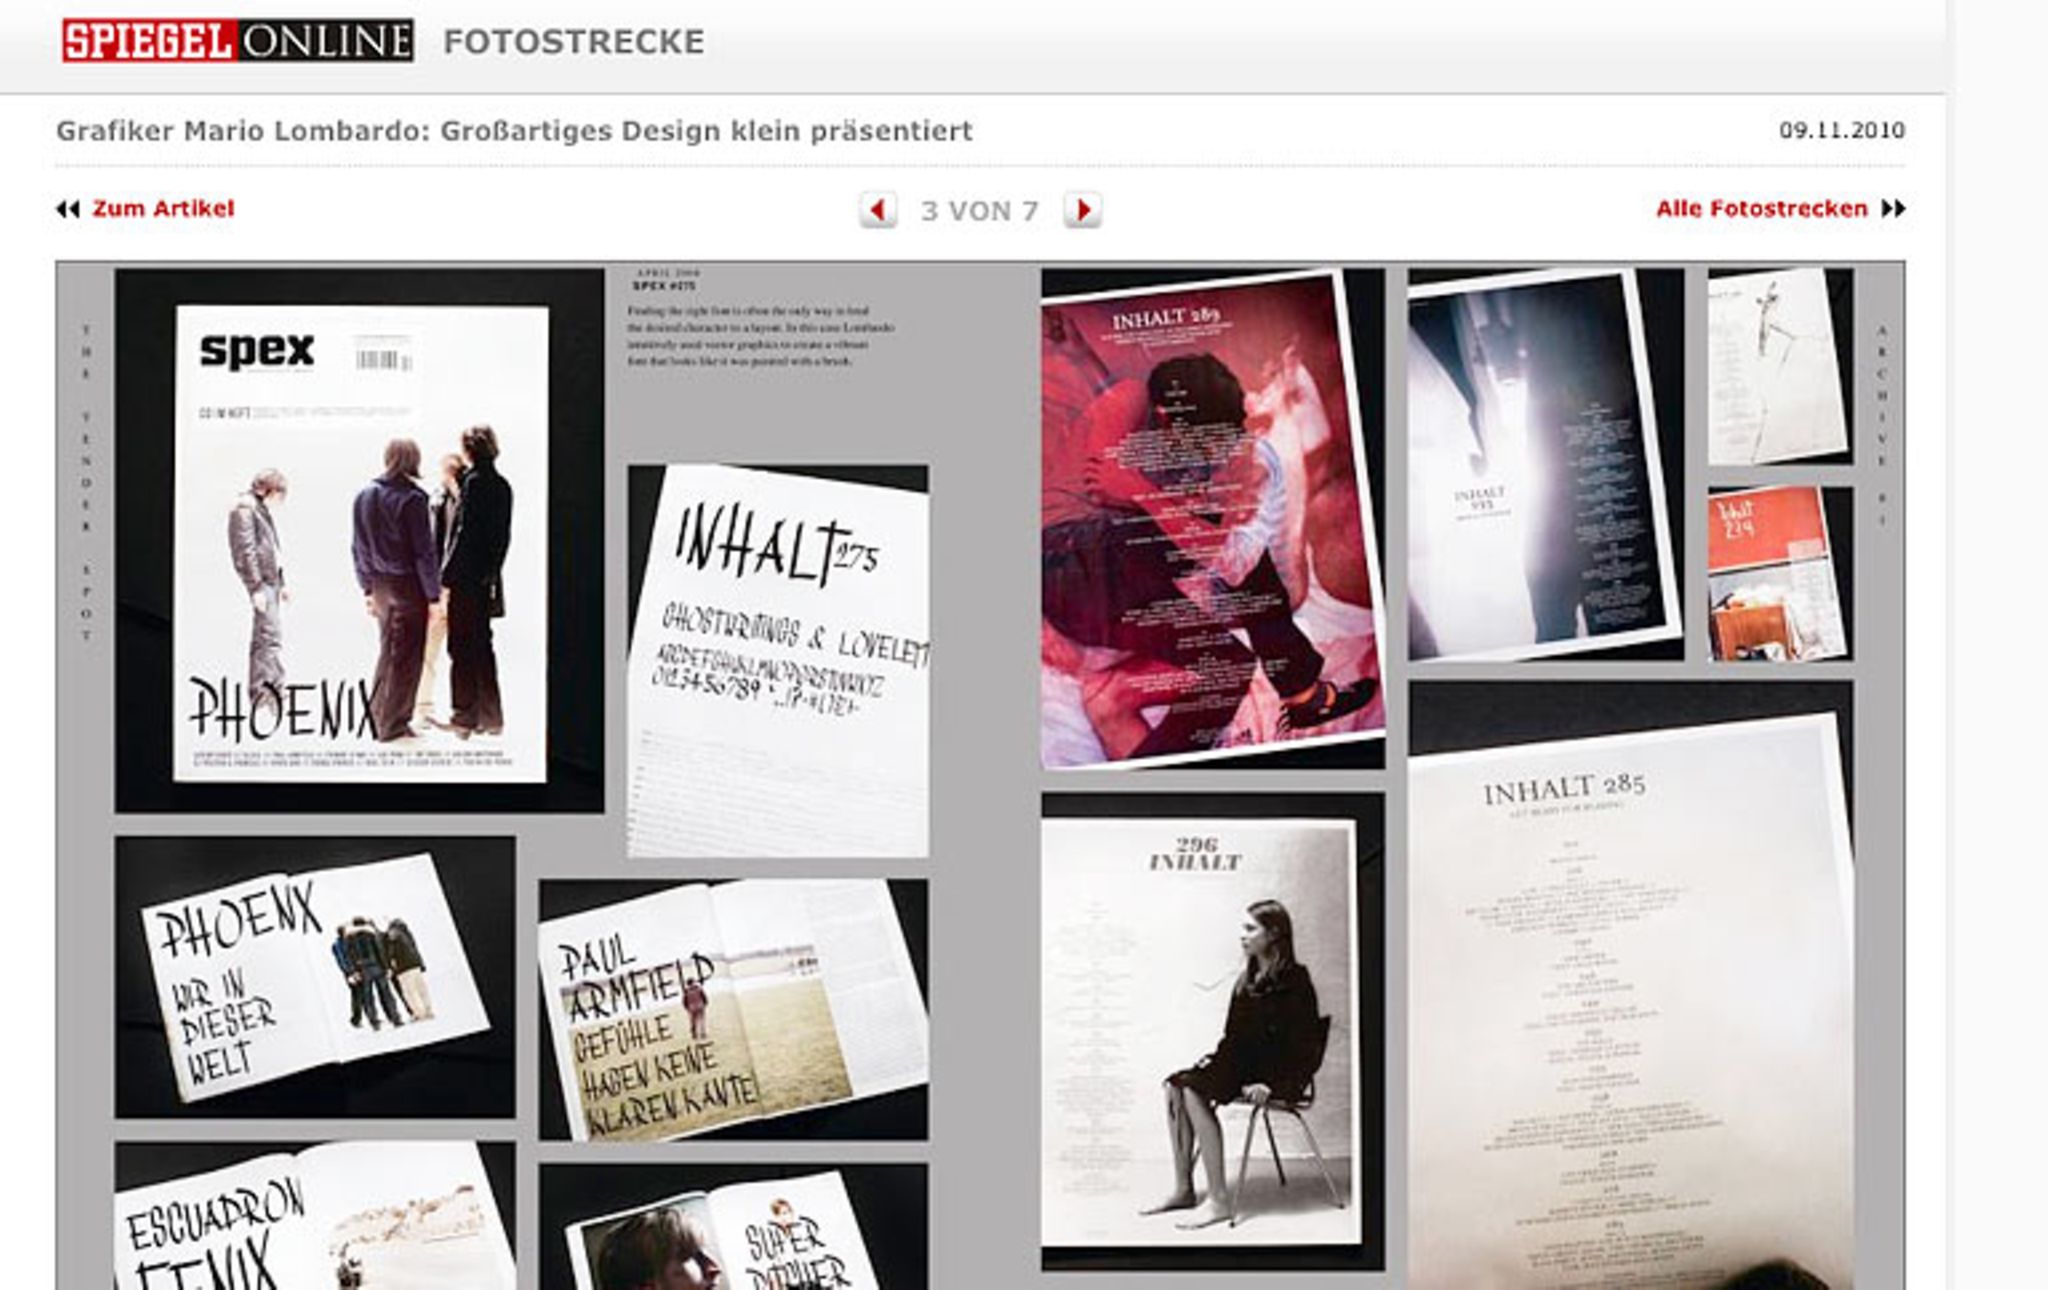
Task: Click the red Inhalt 289 page image
Action: [x=1212, y=518]
